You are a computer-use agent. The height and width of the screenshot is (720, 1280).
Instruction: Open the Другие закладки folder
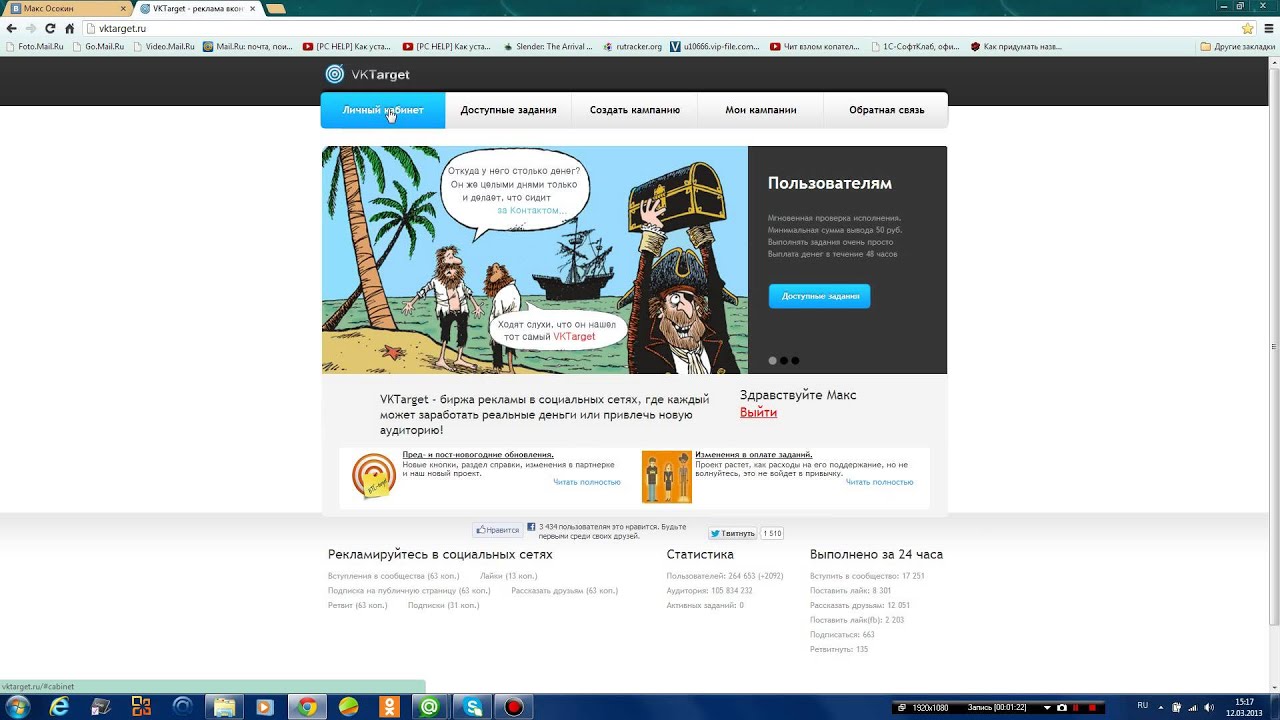(x=1237, y=46)
